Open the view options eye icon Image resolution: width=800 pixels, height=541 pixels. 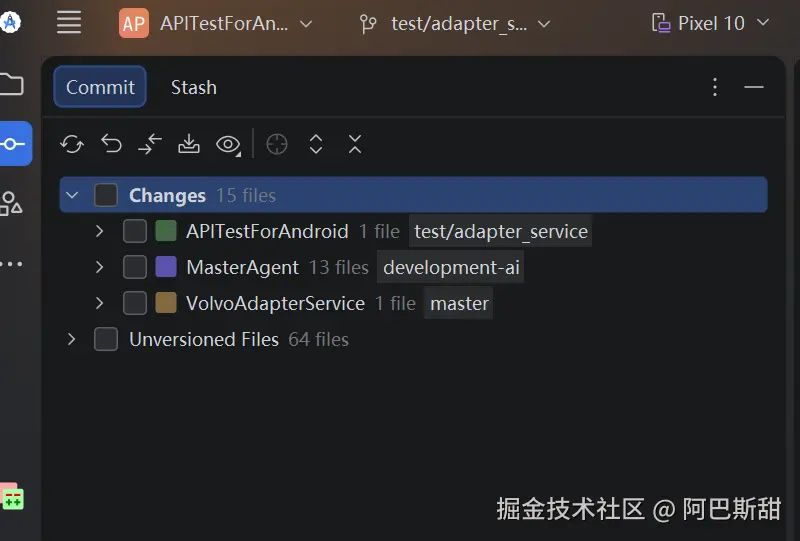coord(228,144)
